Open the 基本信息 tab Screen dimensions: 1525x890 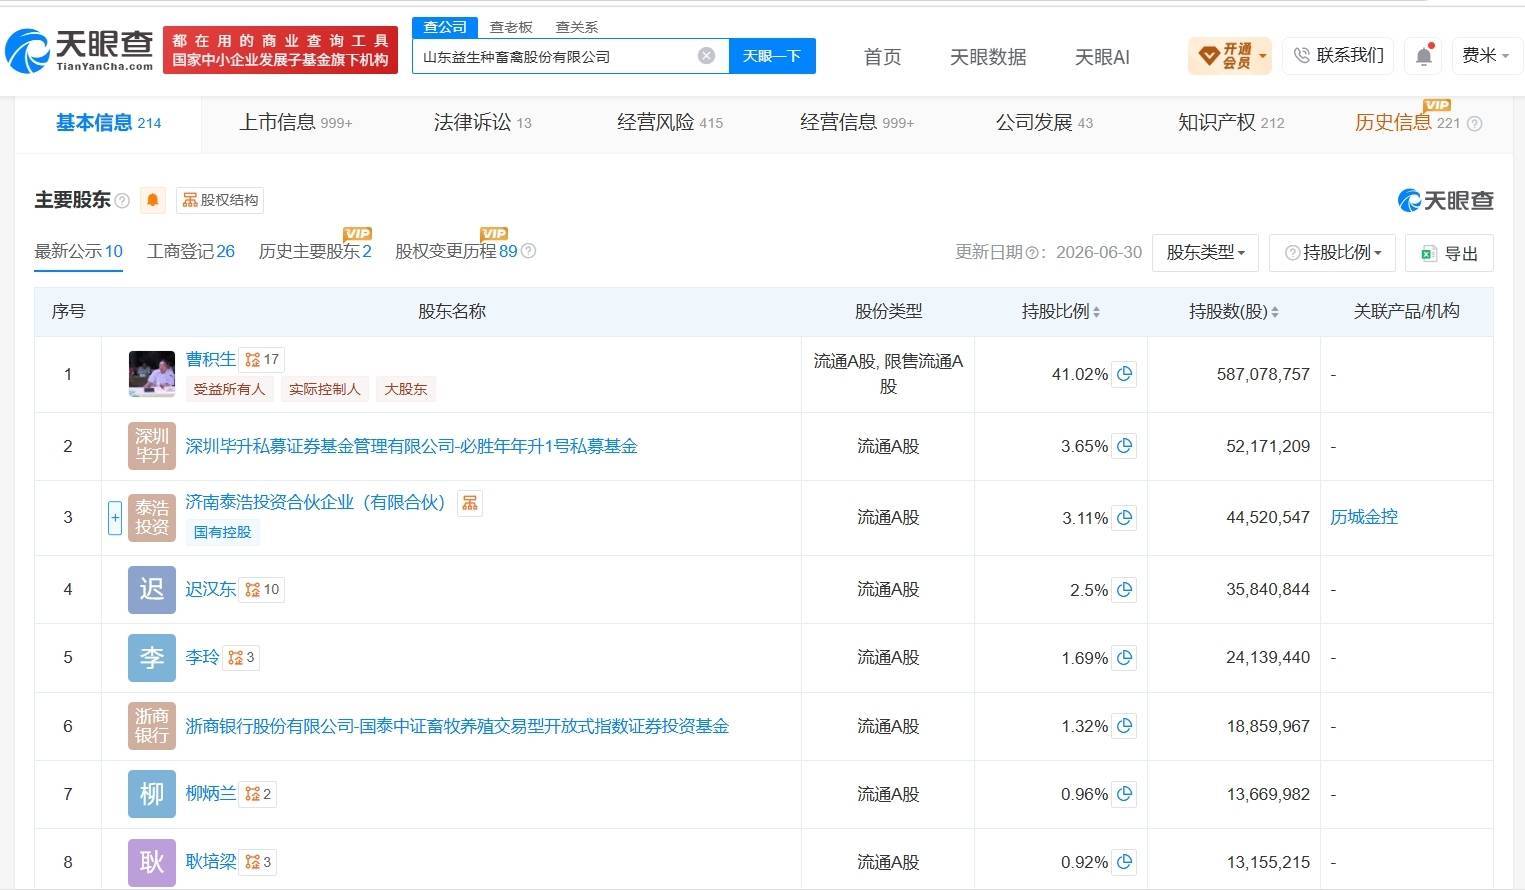coord(108,123)
